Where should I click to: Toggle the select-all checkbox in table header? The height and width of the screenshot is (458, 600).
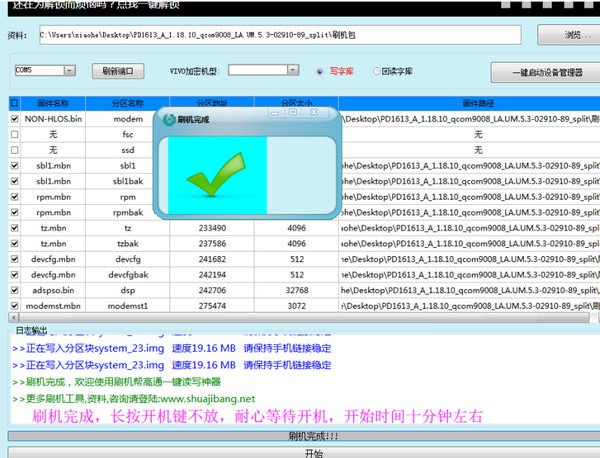(x=15, y=103)
